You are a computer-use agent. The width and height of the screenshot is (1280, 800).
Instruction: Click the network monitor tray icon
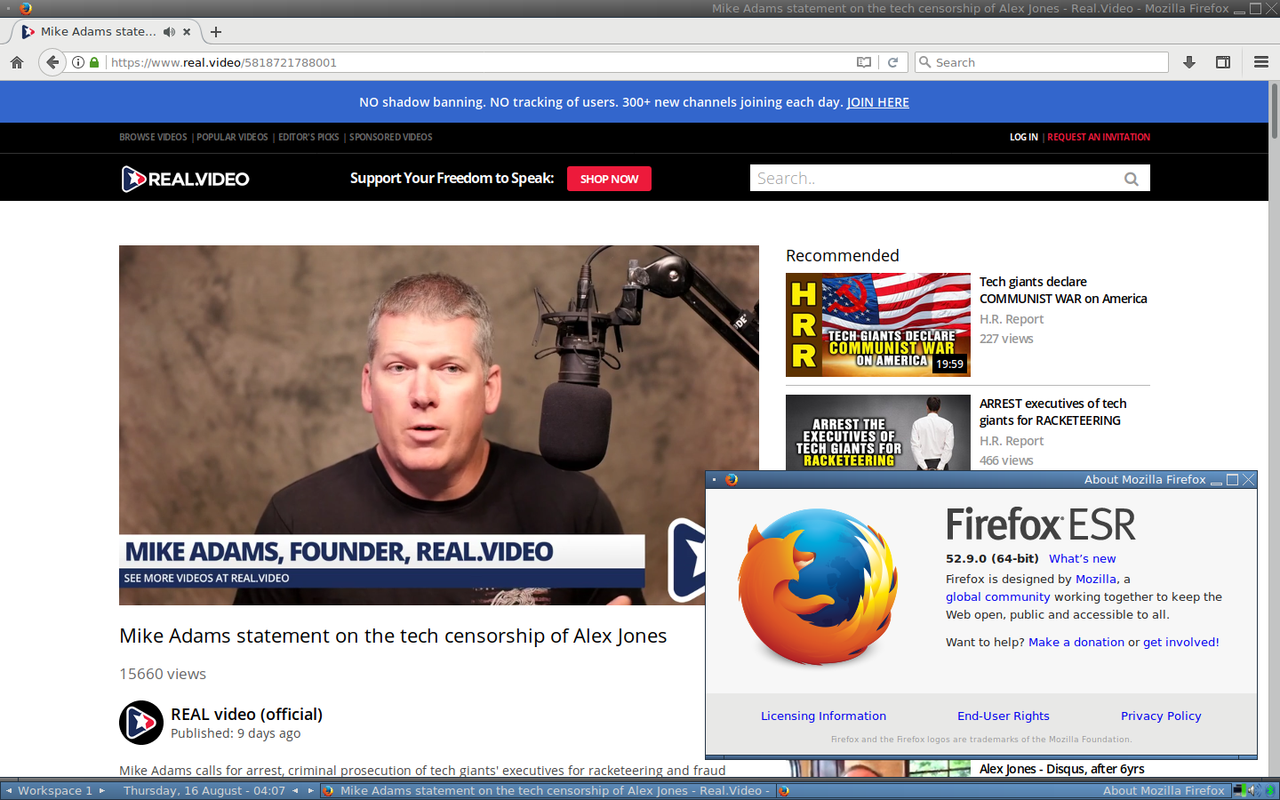coord(1238,791)
